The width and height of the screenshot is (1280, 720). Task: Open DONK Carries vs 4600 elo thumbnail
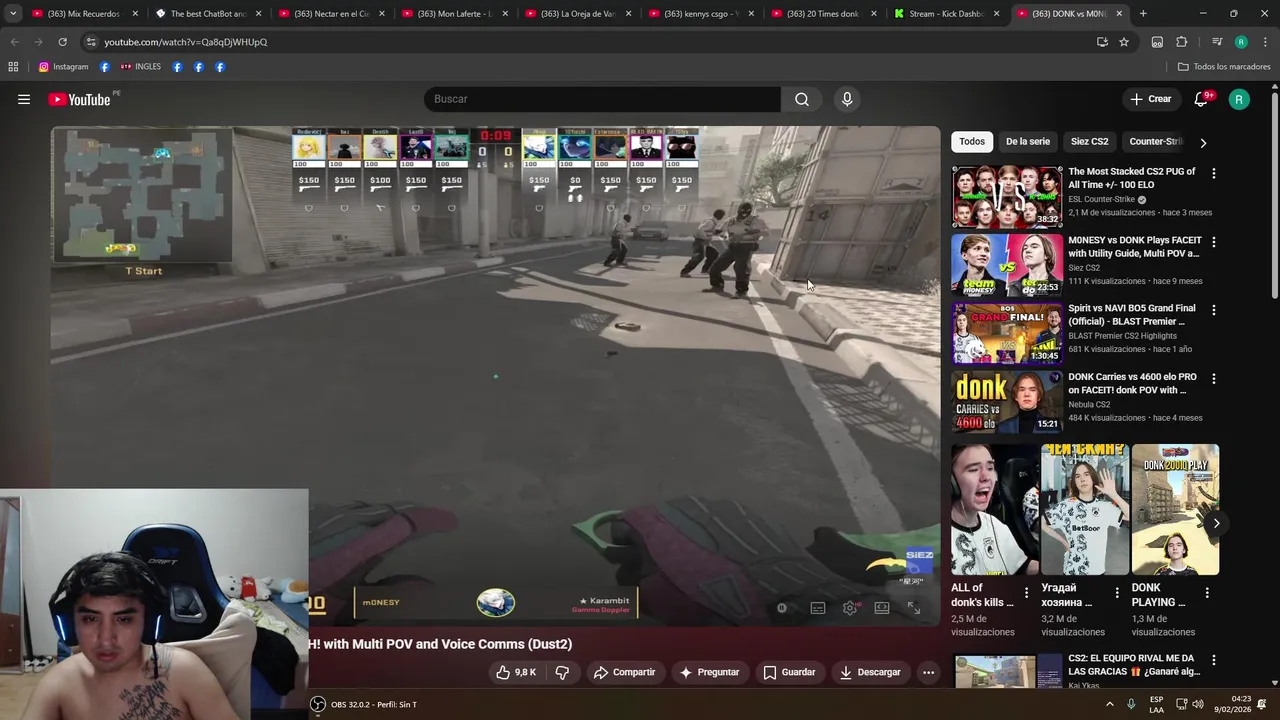pyautogui.click(x=1006, y=401)
